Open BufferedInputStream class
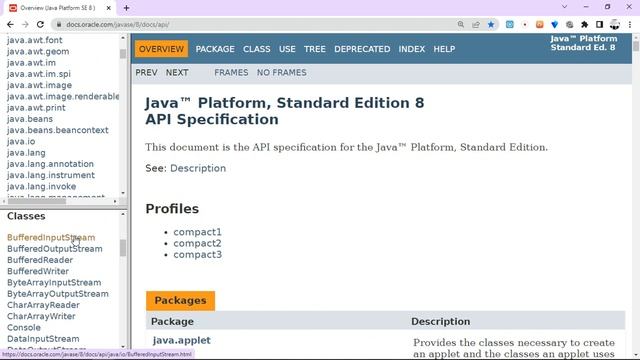640x360 pixels. pyautogui.click(x=51, y=238)
